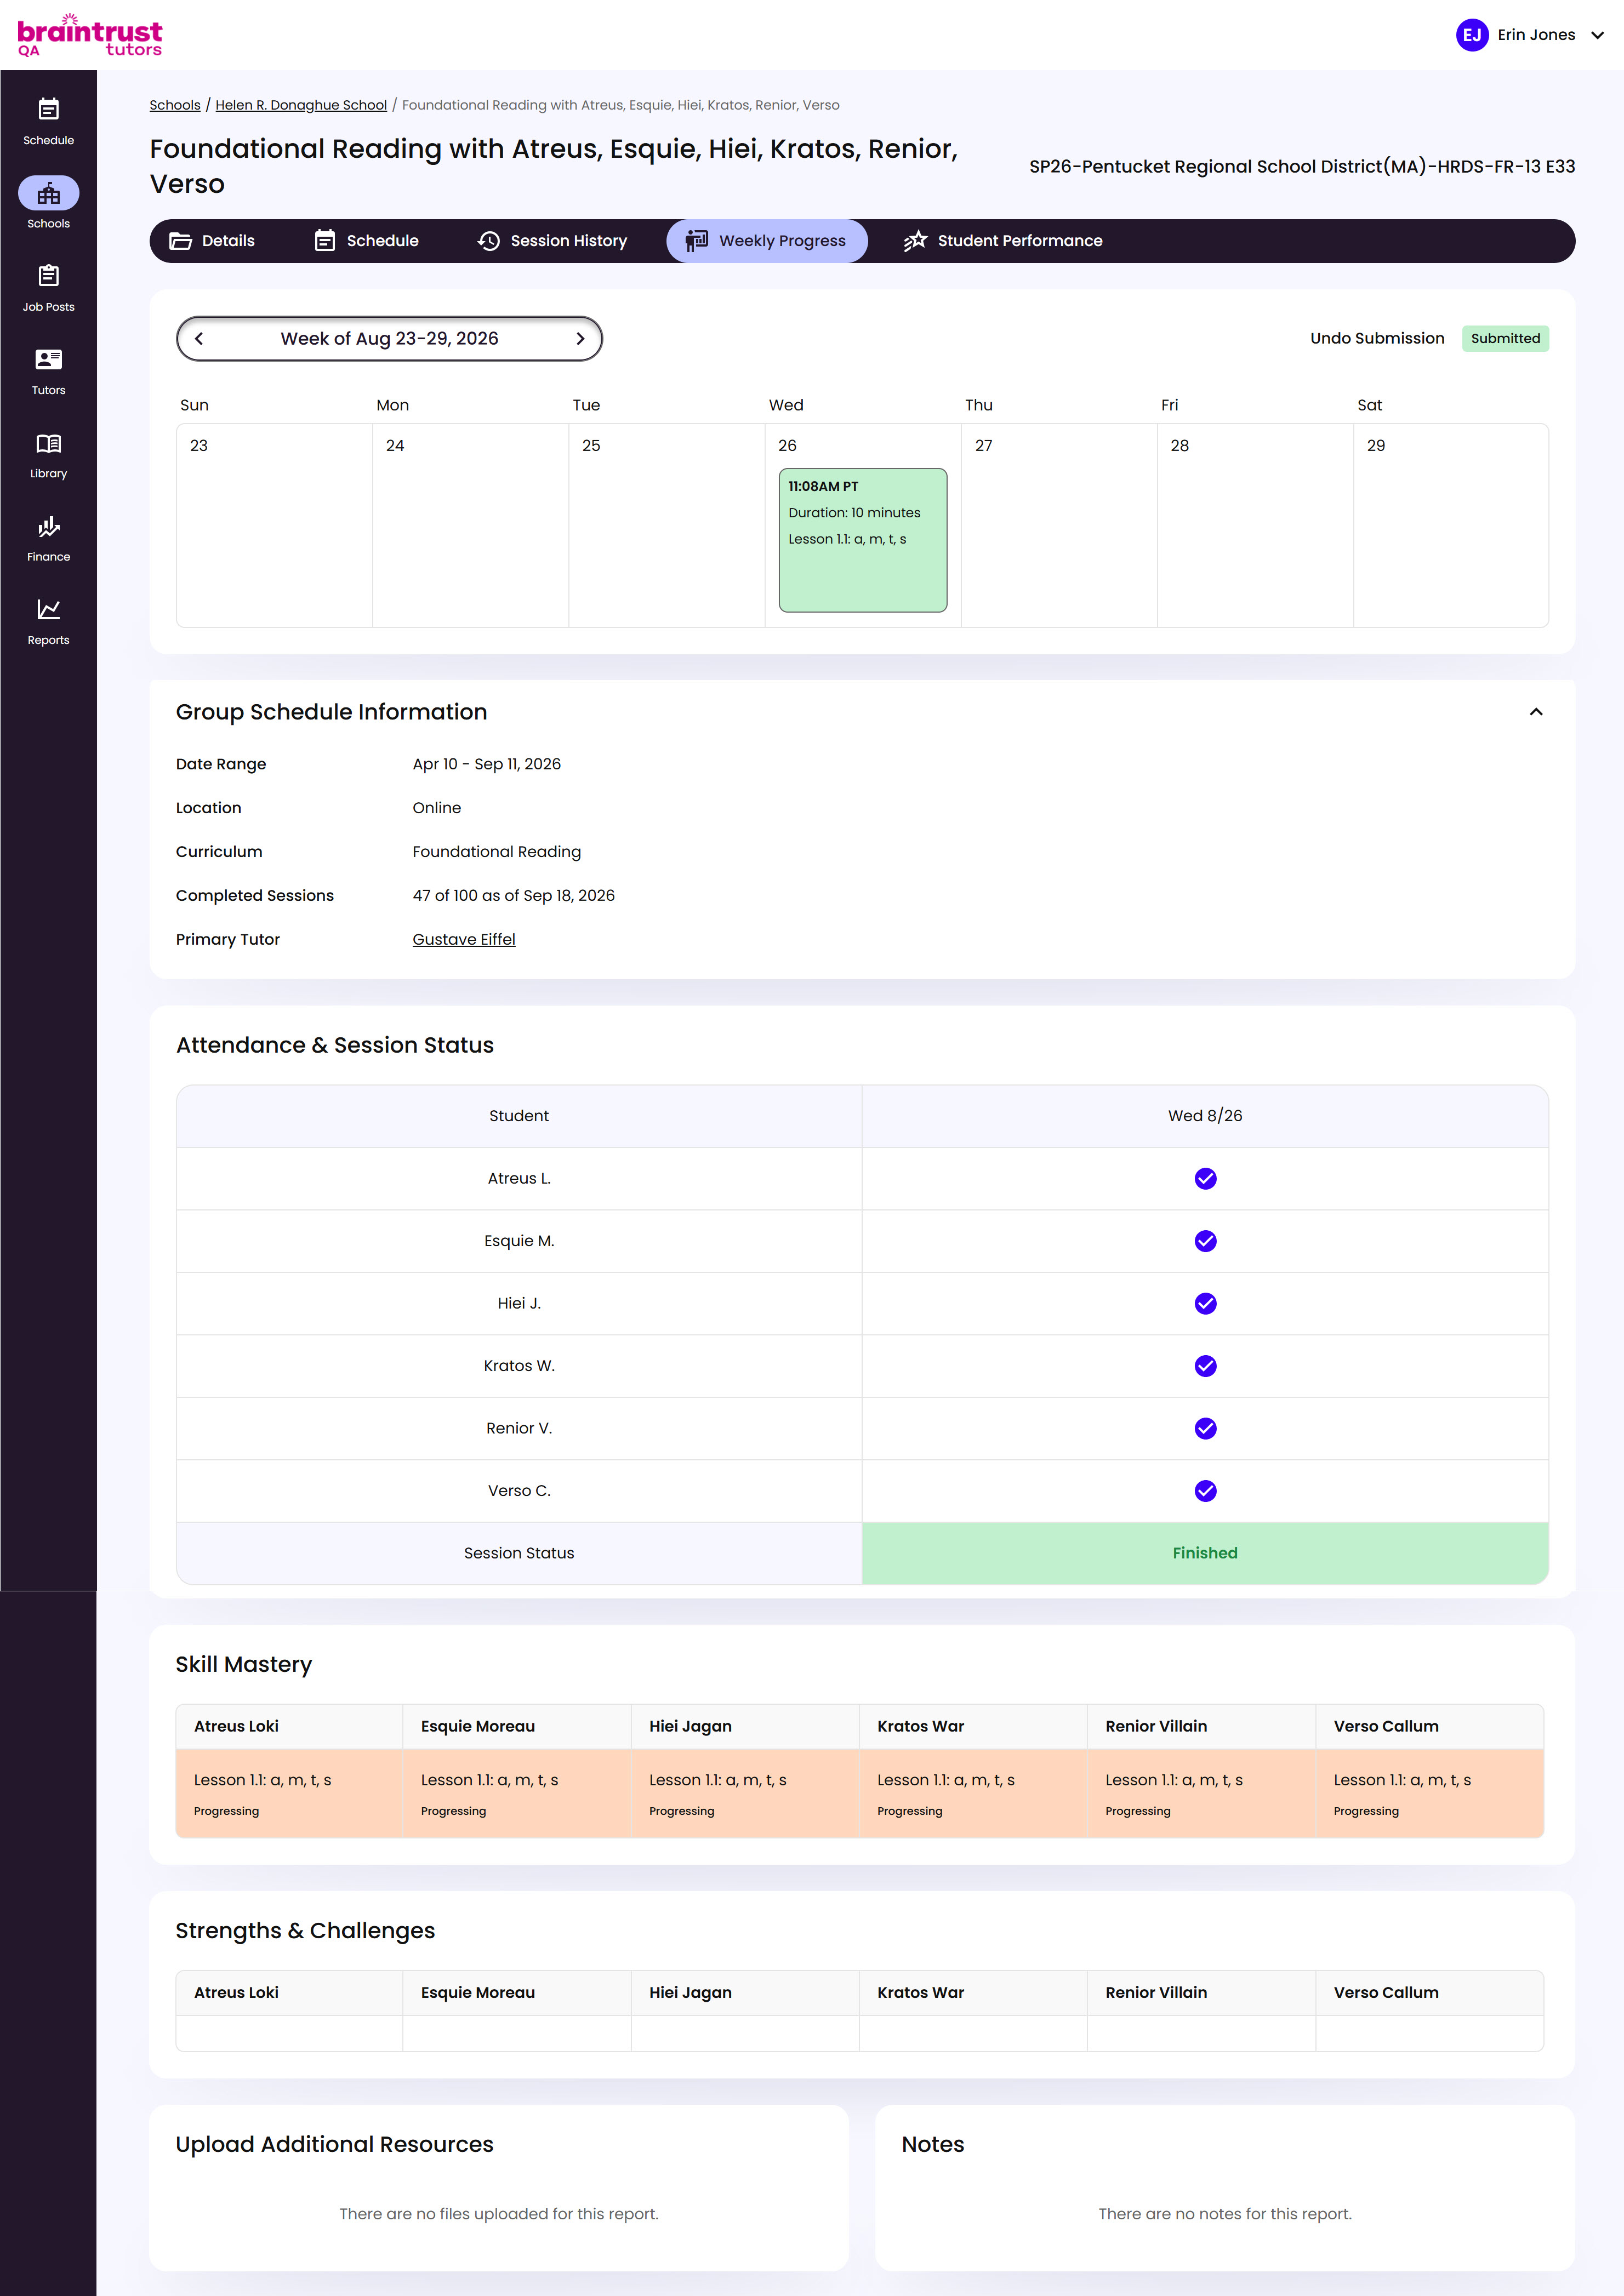
Task: Click Esquie M. attendance checkmark
Action: [x=1205, y=1241]
